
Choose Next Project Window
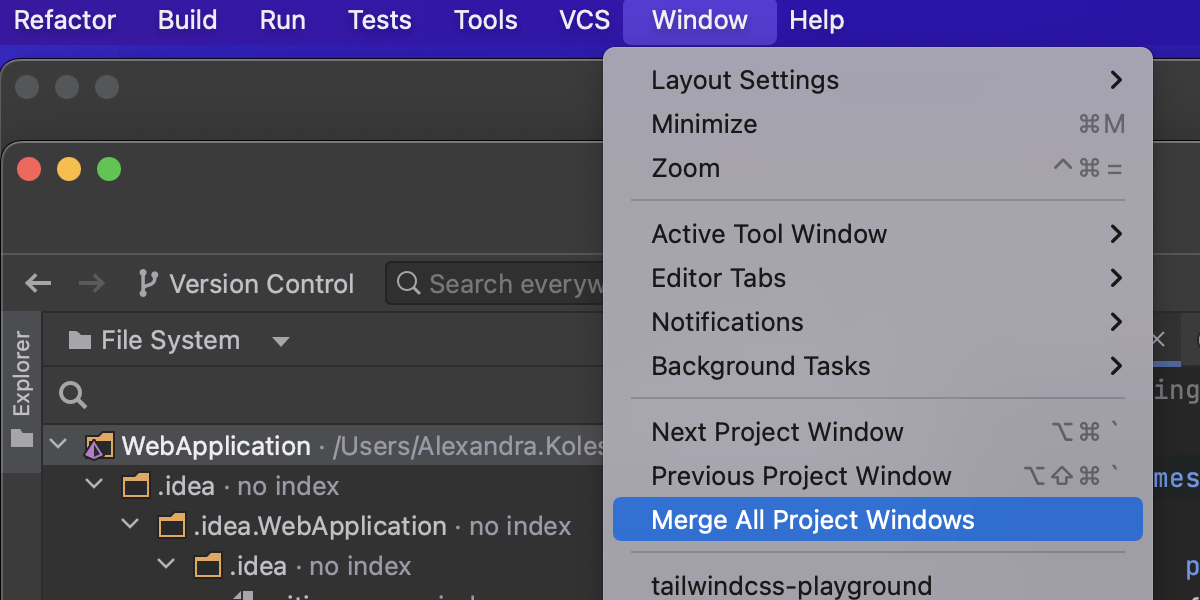[777, 432]
